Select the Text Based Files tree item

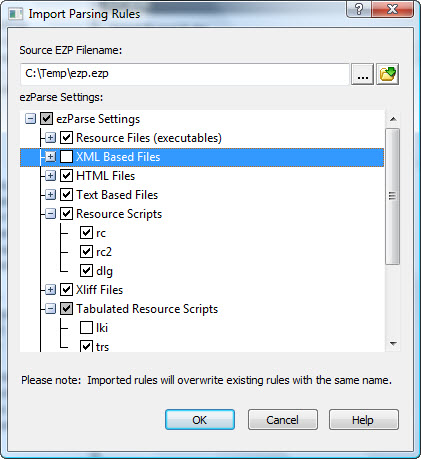coord(117,195)
